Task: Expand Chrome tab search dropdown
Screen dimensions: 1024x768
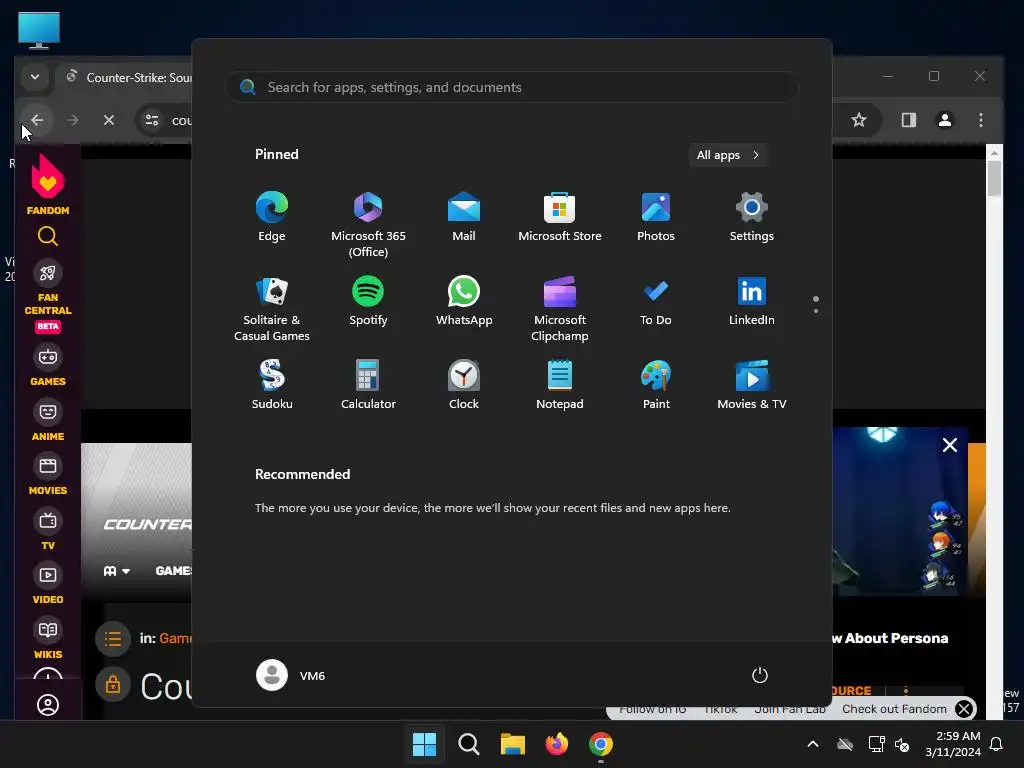Action: tap(35, 77)
